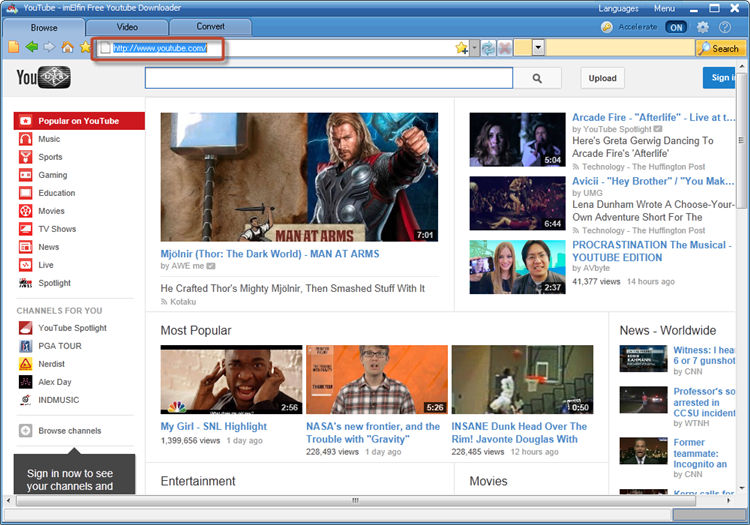Open Sports category icon in sidebar
Screen dimensions: 750x525
pos(25,157)
